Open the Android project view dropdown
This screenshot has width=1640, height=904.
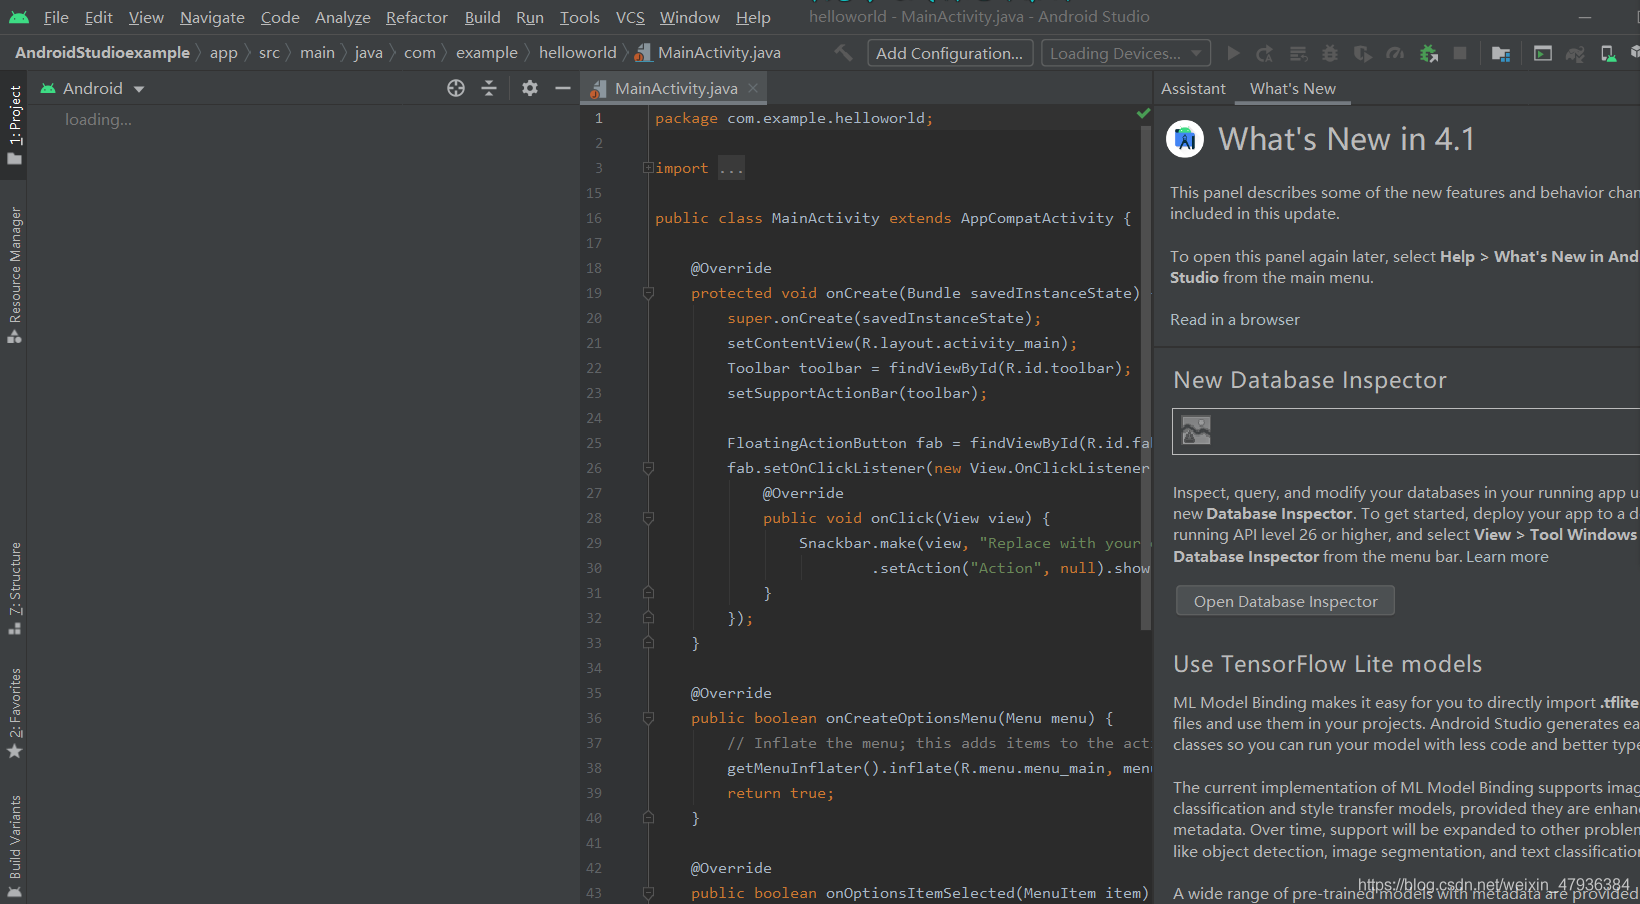tap(92, 88)
